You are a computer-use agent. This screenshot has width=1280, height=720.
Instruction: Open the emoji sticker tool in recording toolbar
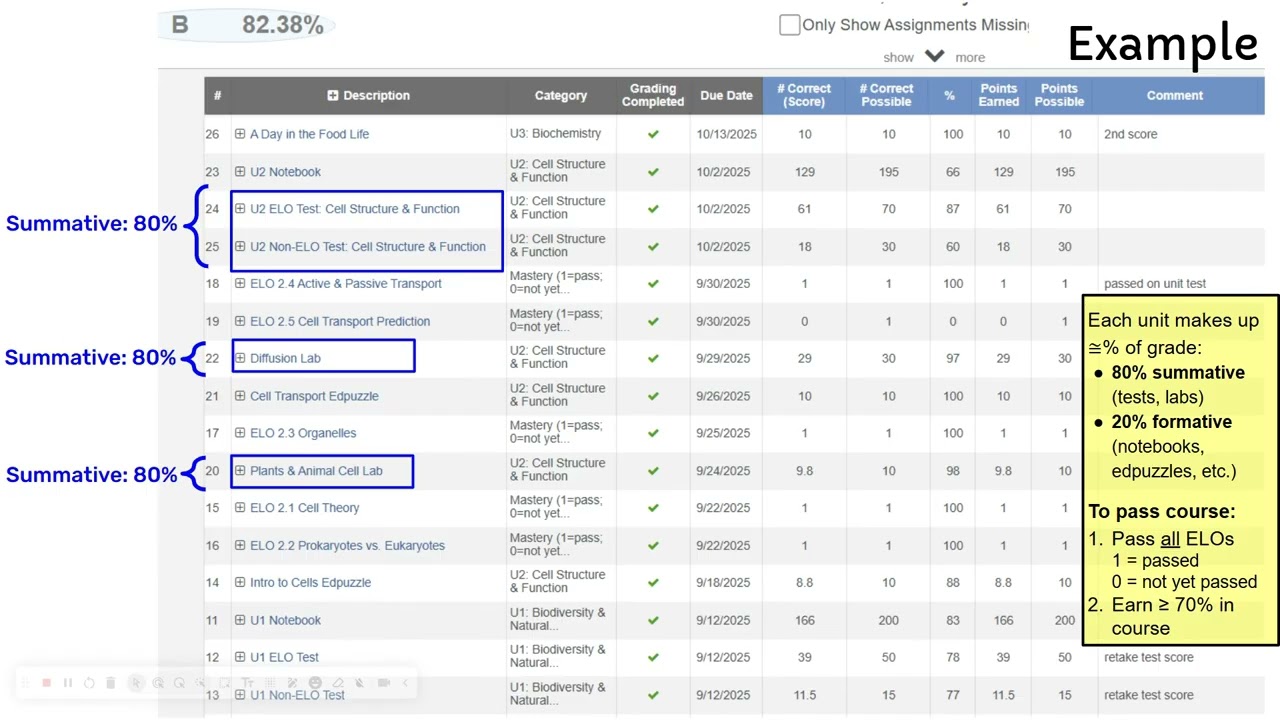coord(315,683)
